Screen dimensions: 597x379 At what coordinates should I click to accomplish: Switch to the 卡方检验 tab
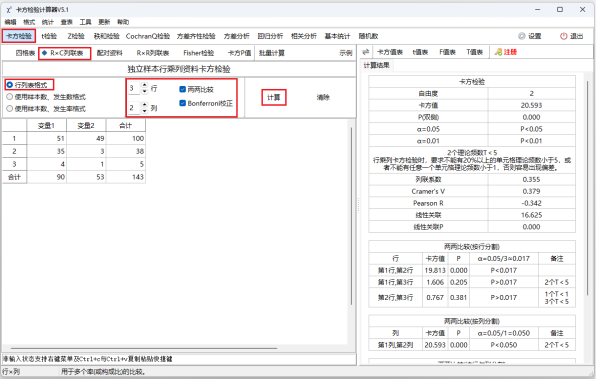[19, 36]
